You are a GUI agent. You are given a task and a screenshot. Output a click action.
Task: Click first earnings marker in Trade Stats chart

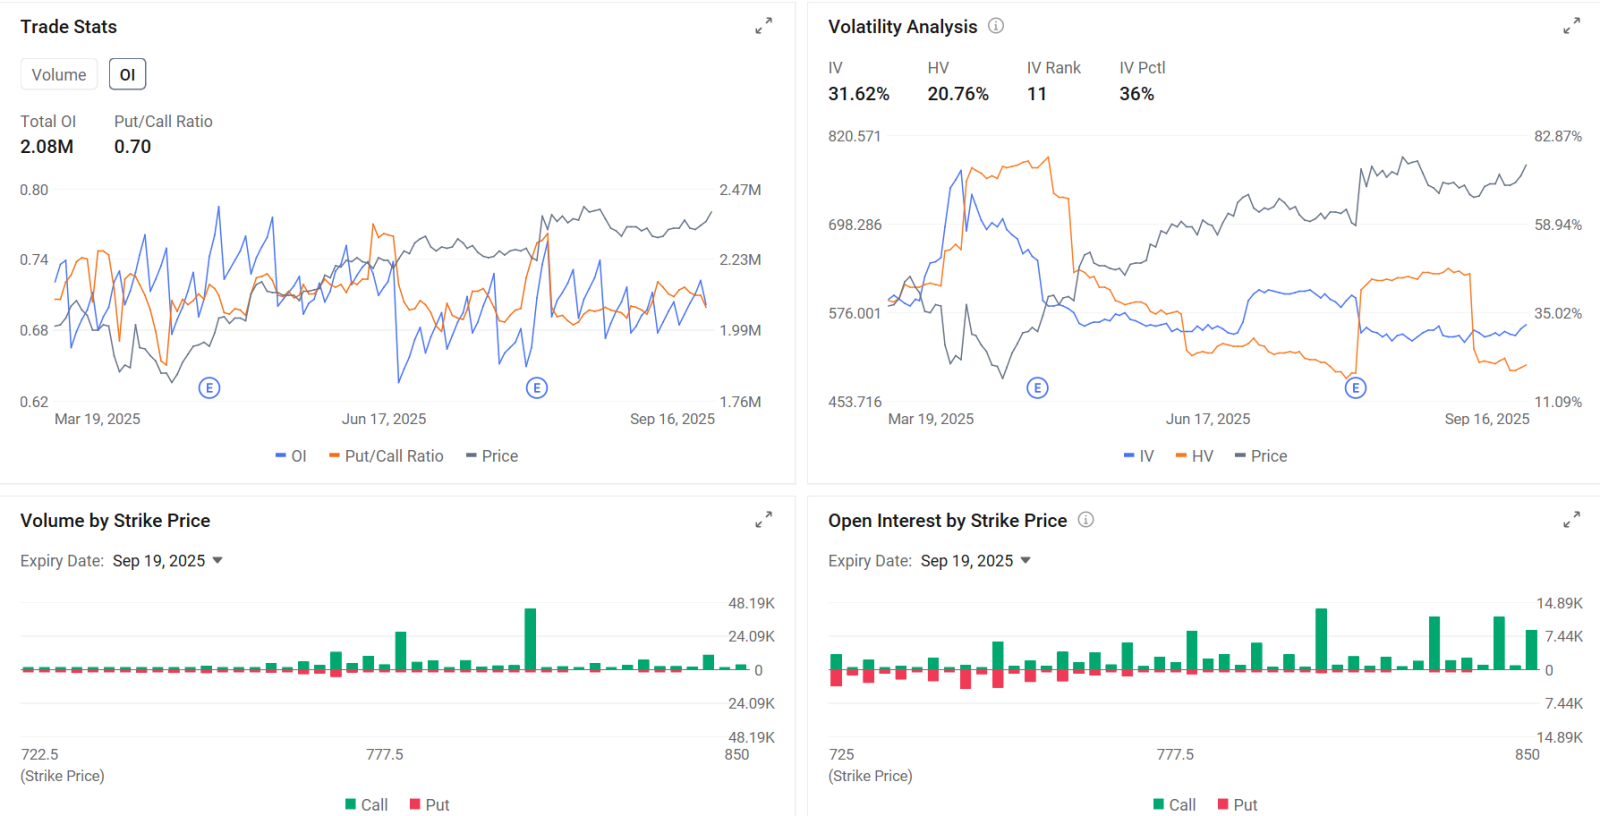(x=209, y=388)
